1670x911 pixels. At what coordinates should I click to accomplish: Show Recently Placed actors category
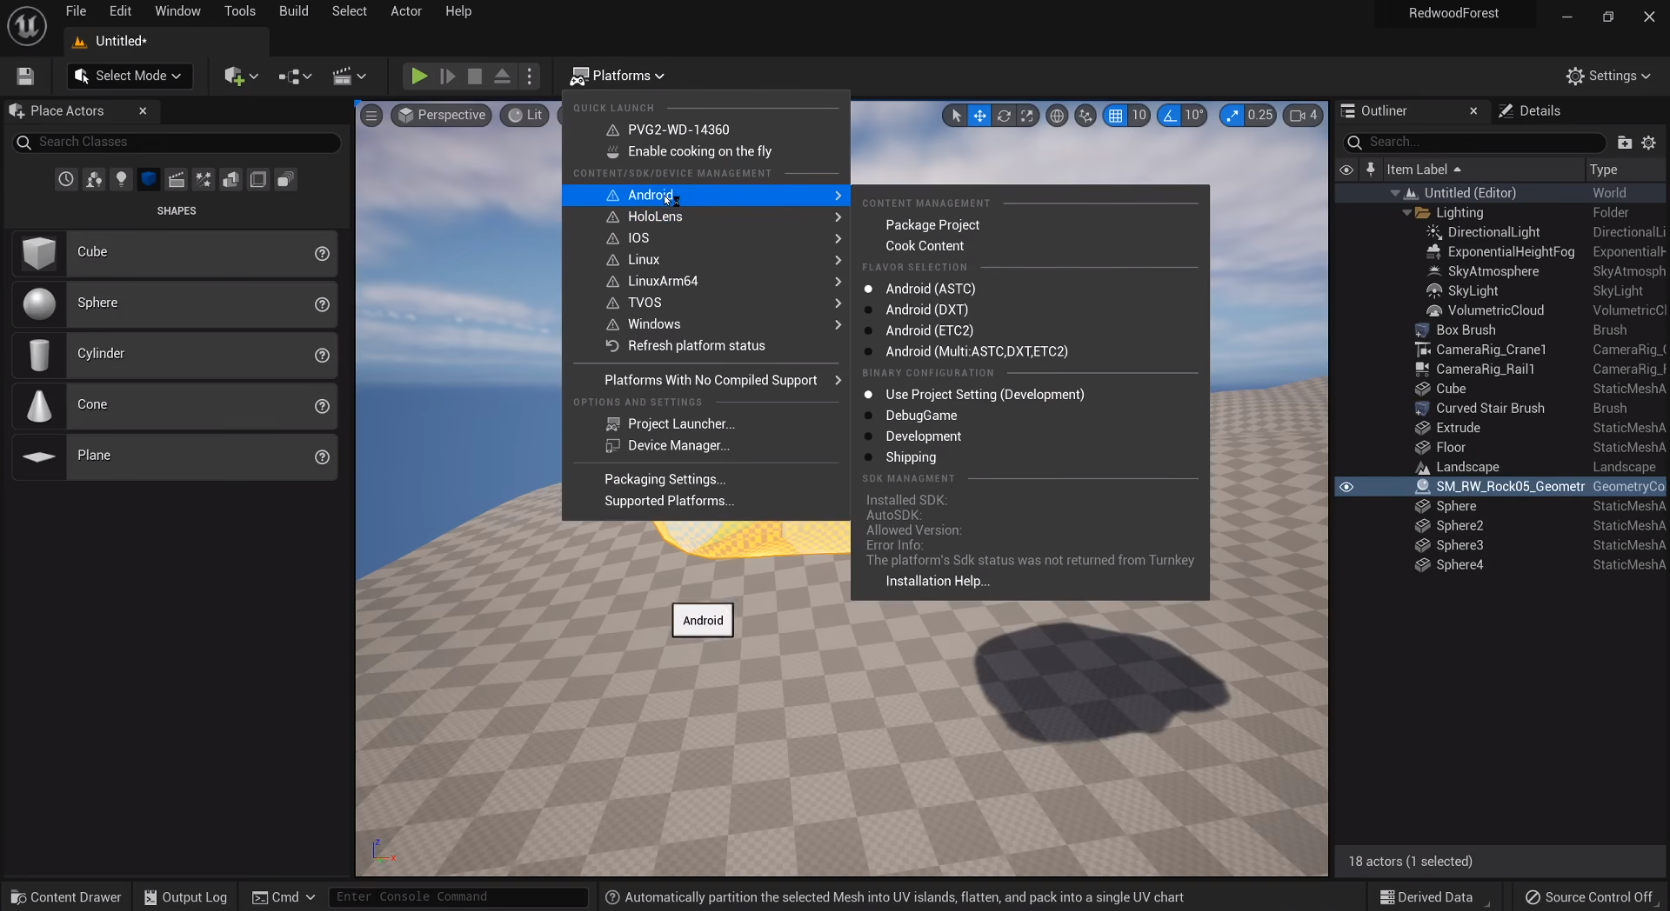[66, 180]
